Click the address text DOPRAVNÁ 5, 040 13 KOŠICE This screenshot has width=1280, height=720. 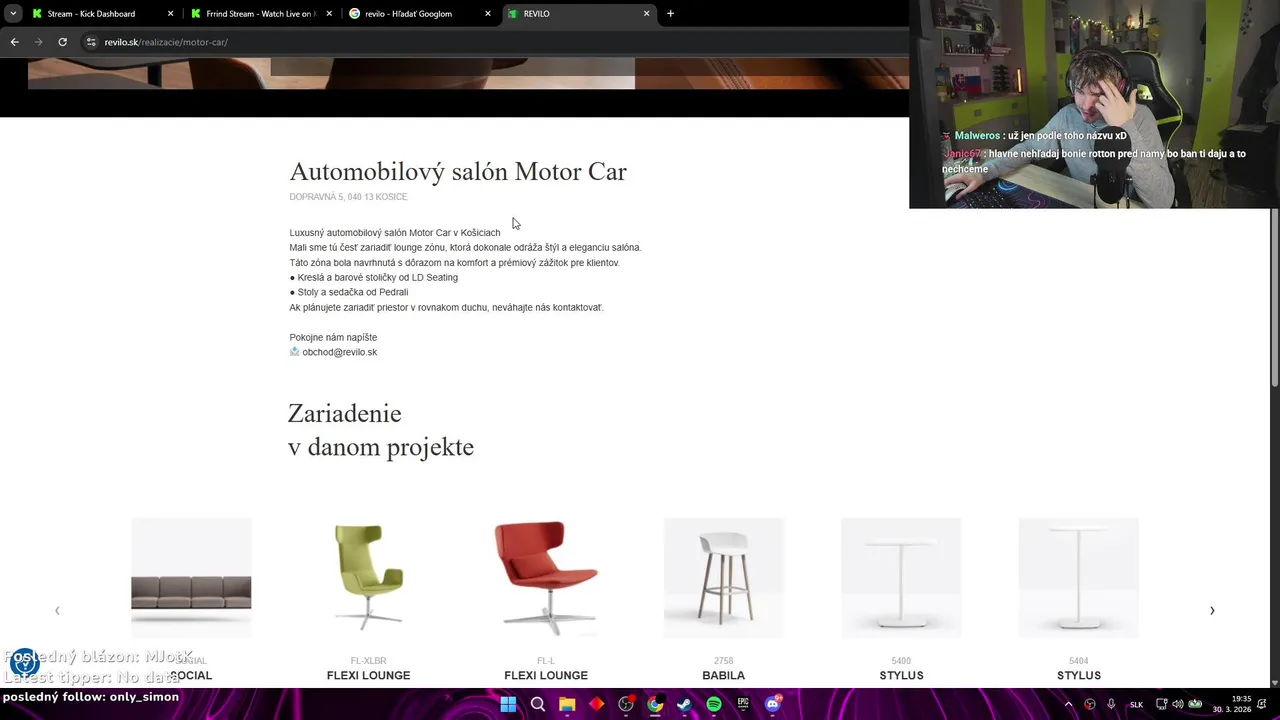pyautogui.click(x=348, y=197)
